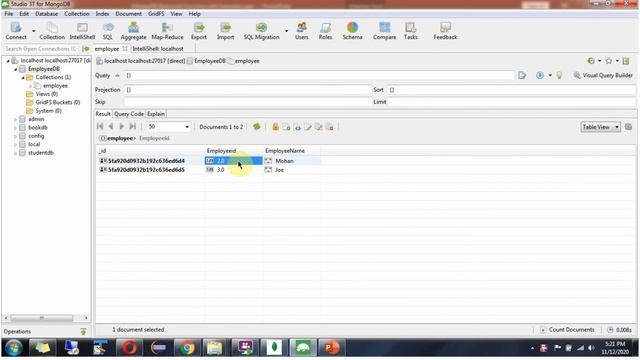Click the Query input field

(319, 76)
